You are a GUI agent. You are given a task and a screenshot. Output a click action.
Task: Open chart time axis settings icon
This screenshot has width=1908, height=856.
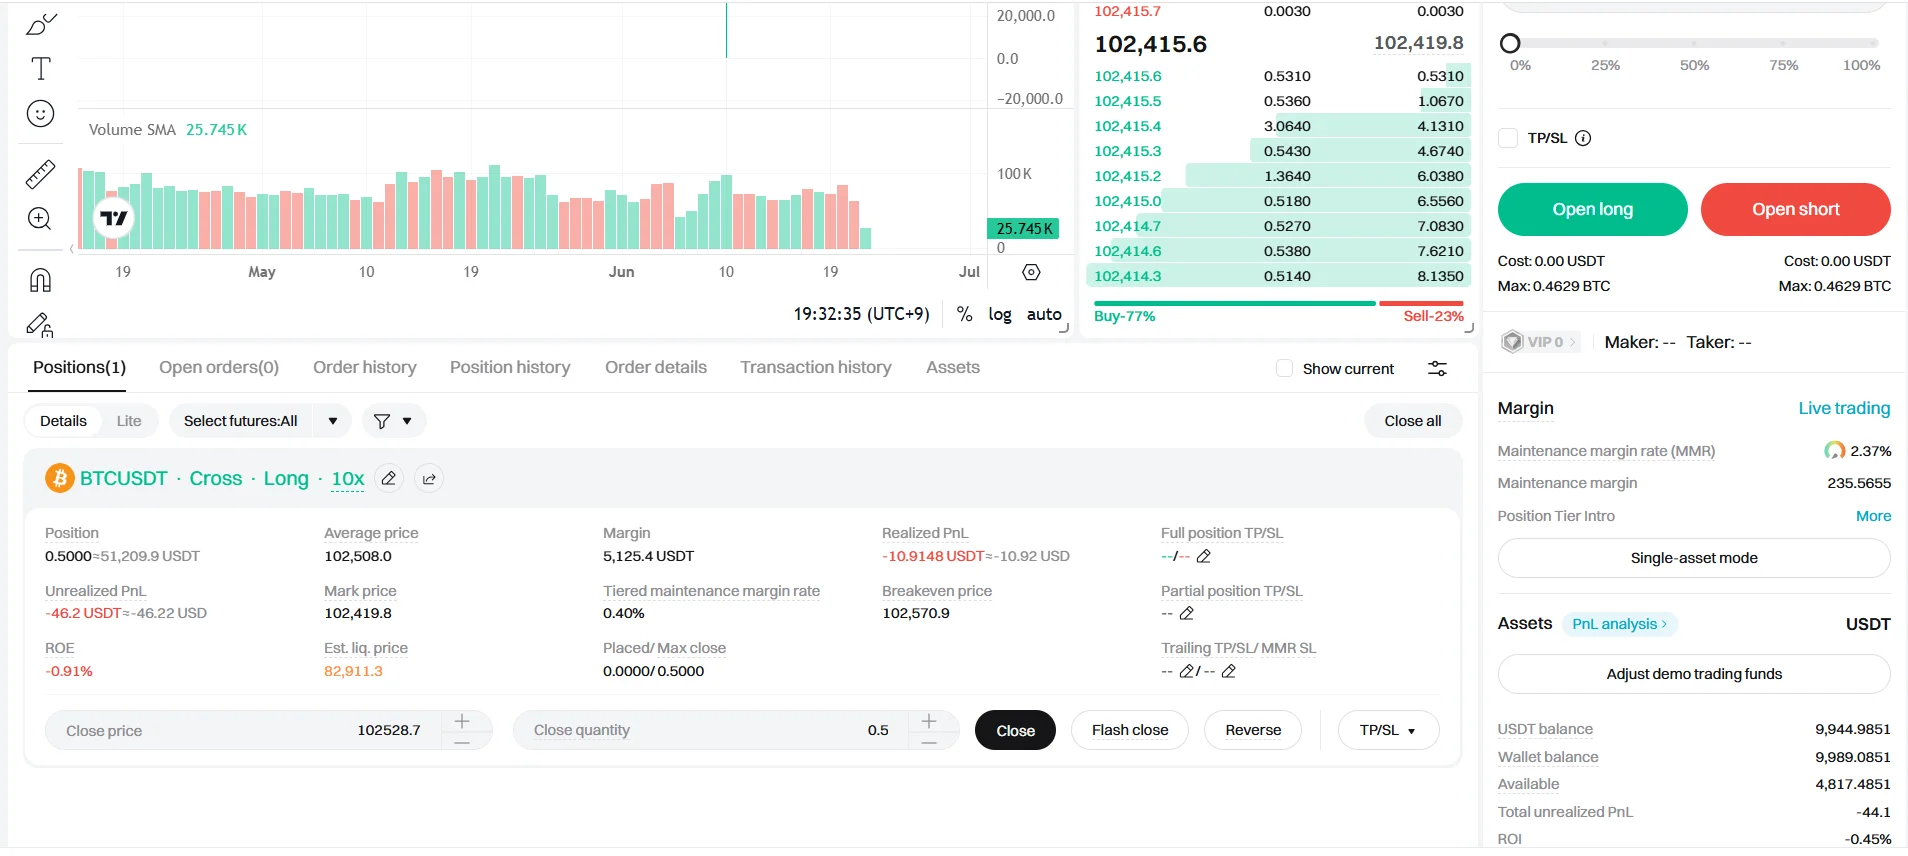(1031, 272)
